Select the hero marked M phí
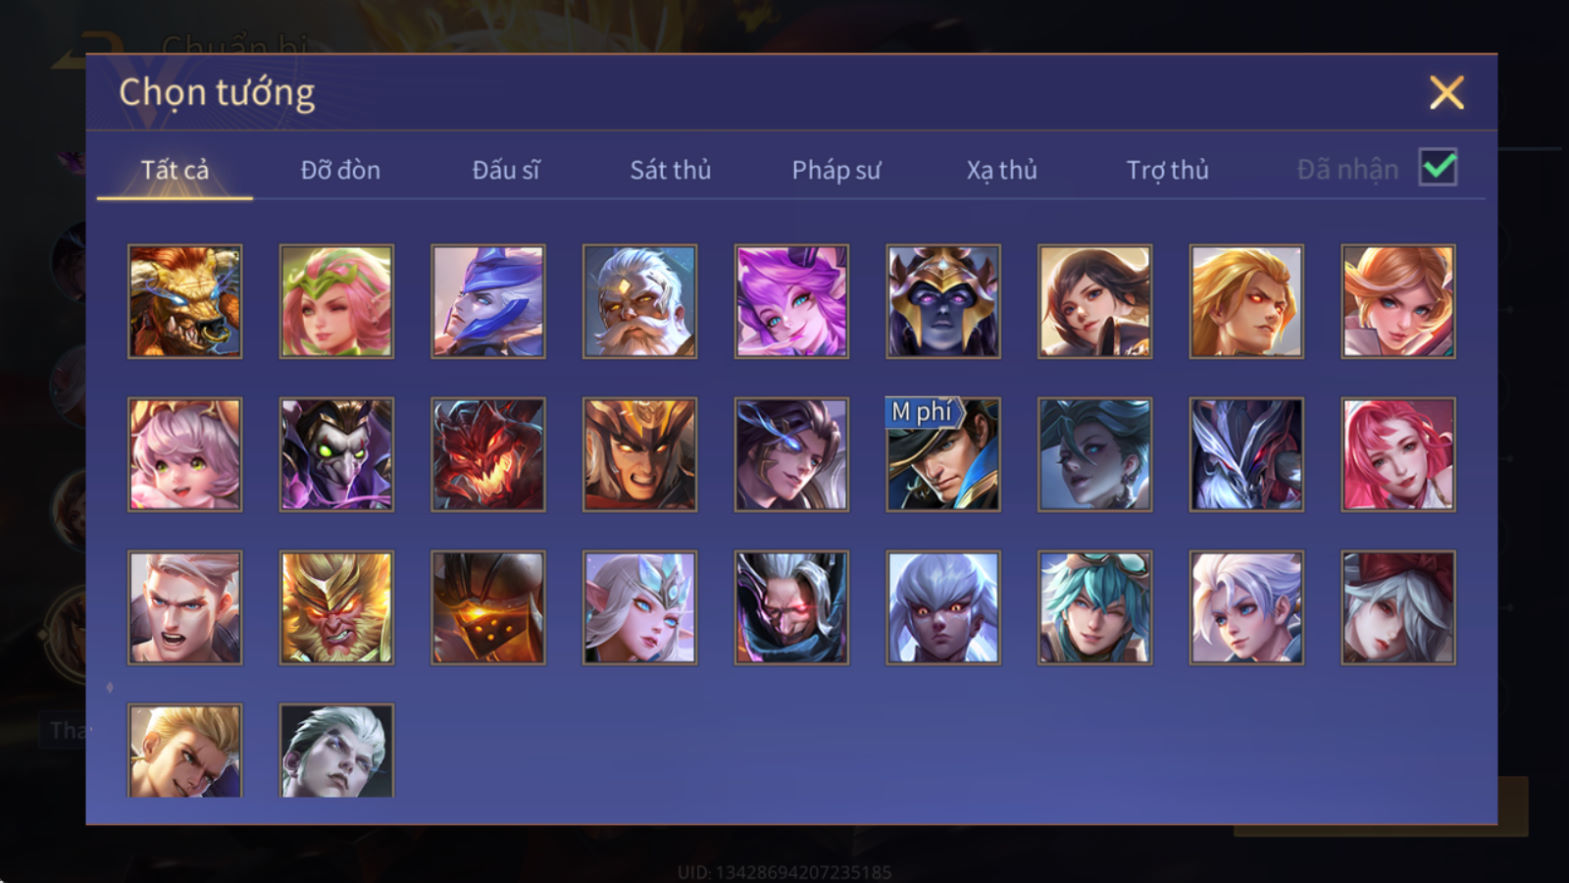This screenshot has width=1569, height=883. (x=943, y=454)
